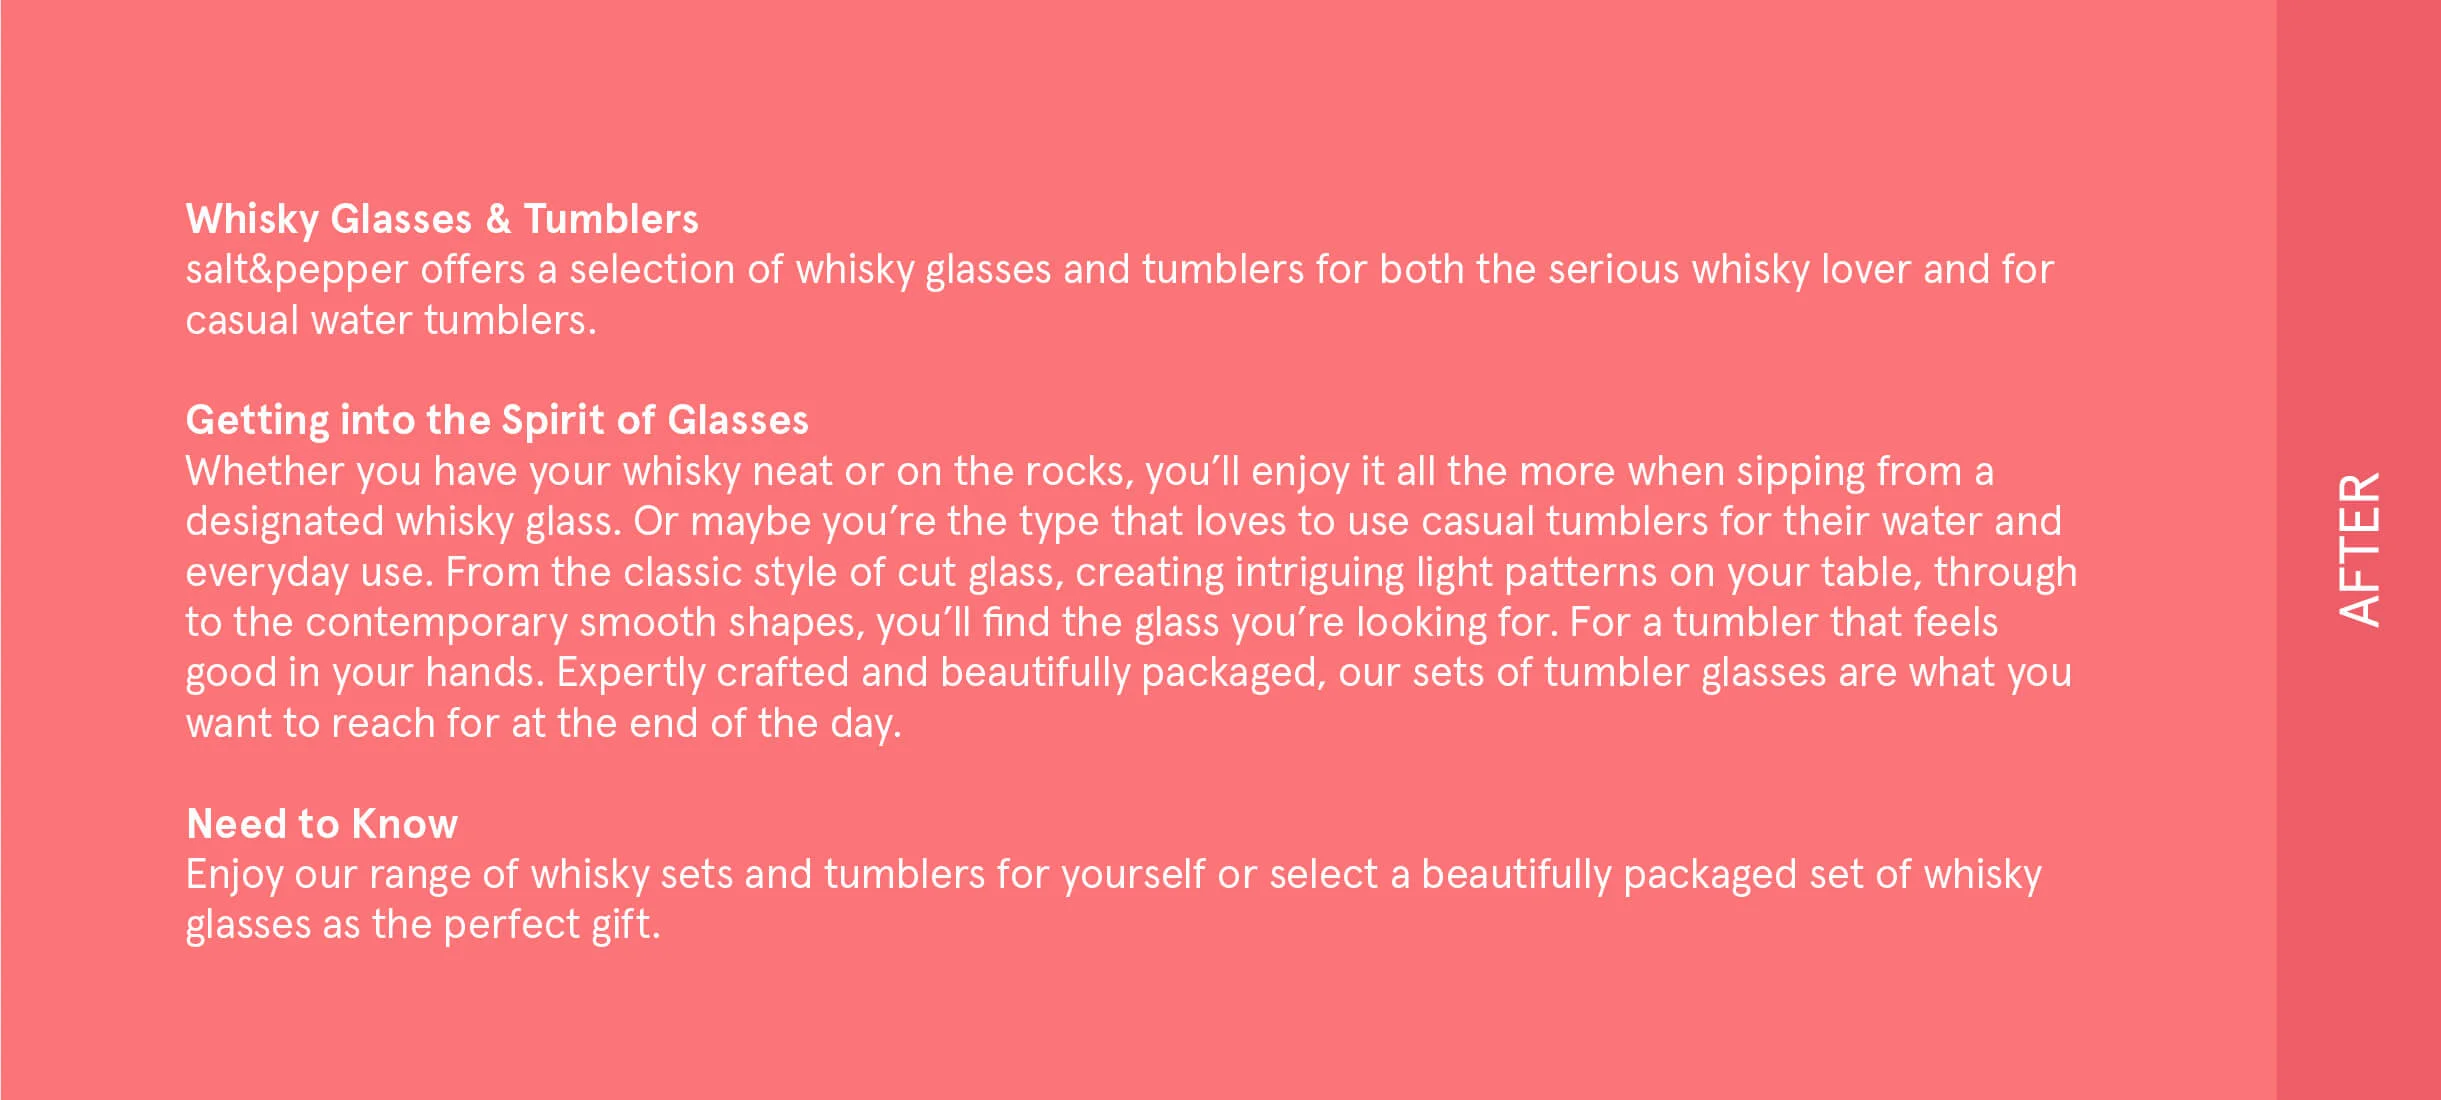Click the line "want to reach for at the end of the day."
Image resolution: width=2441 pixels, height=1100 pixels.
pyautogui.click(x=543, y=723)
